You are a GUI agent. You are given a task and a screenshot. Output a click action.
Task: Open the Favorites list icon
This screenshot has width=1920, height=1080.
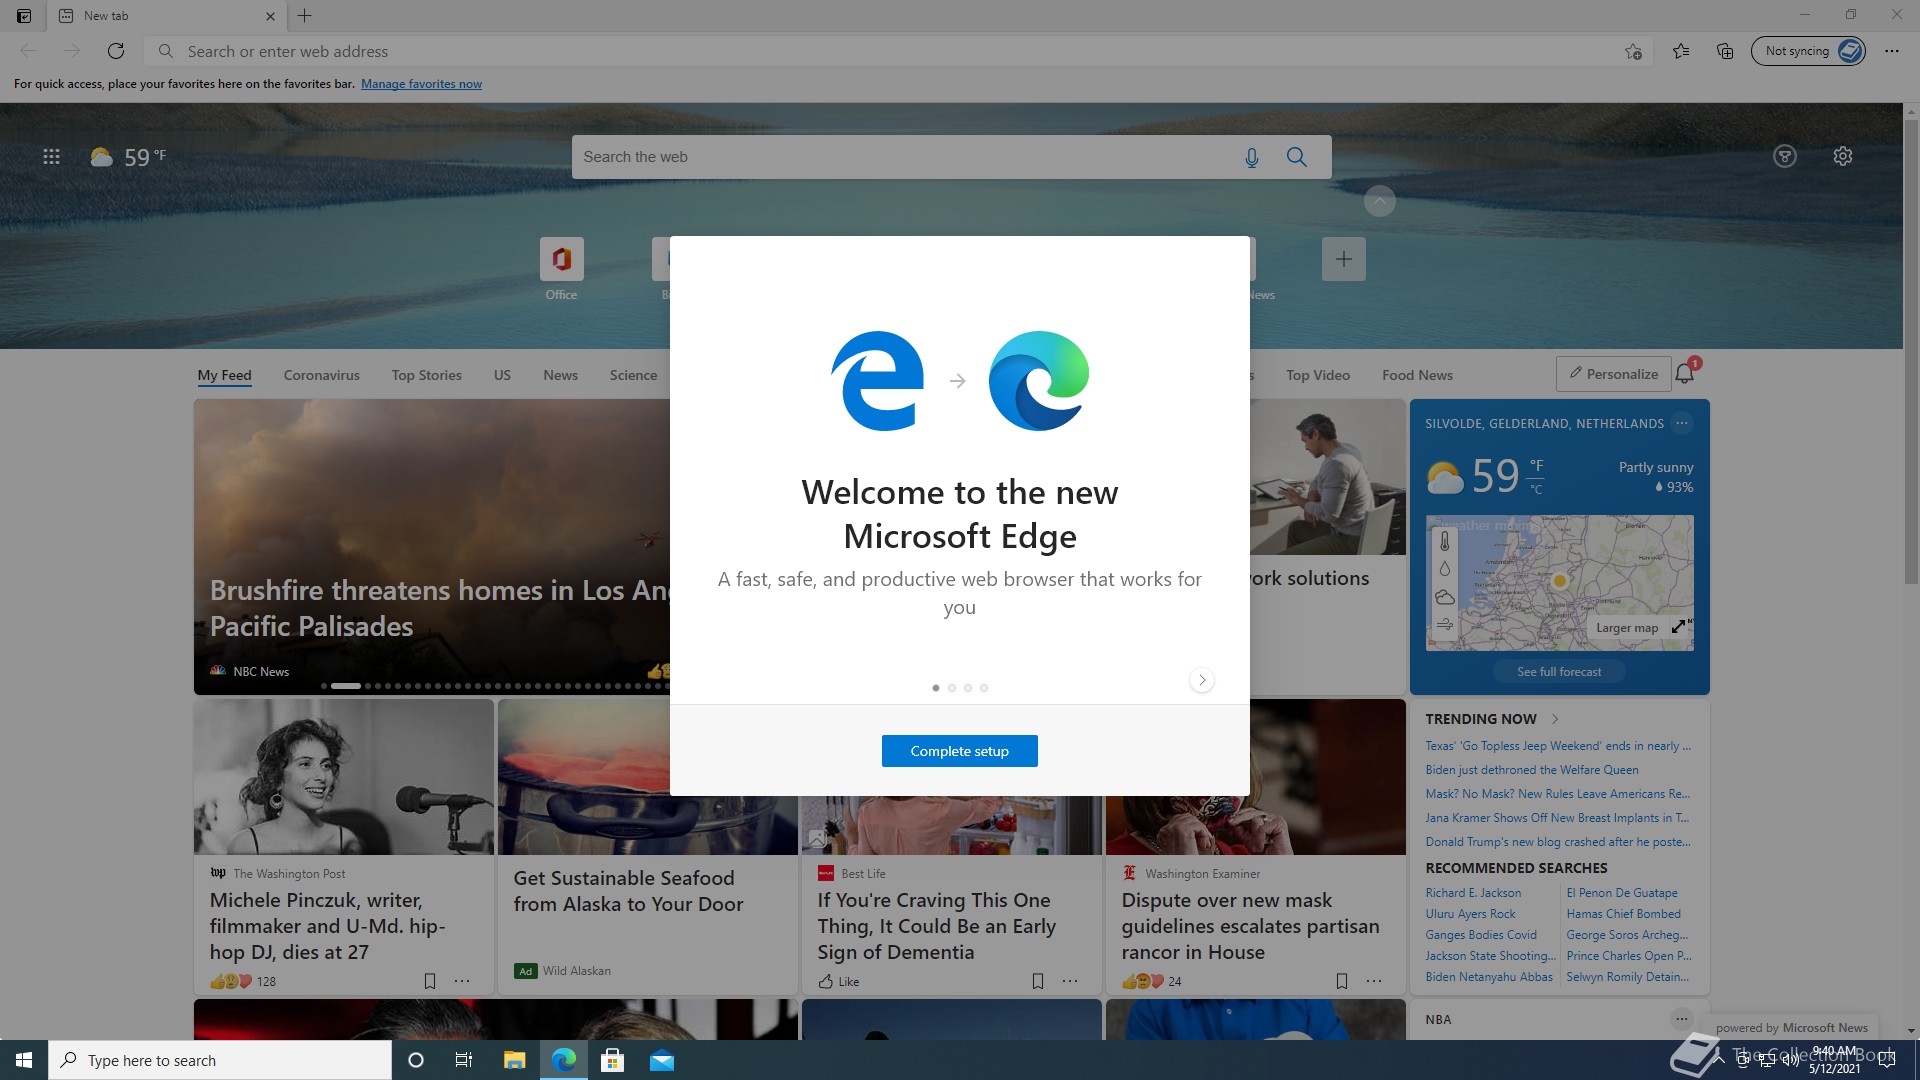[1681, 51]
